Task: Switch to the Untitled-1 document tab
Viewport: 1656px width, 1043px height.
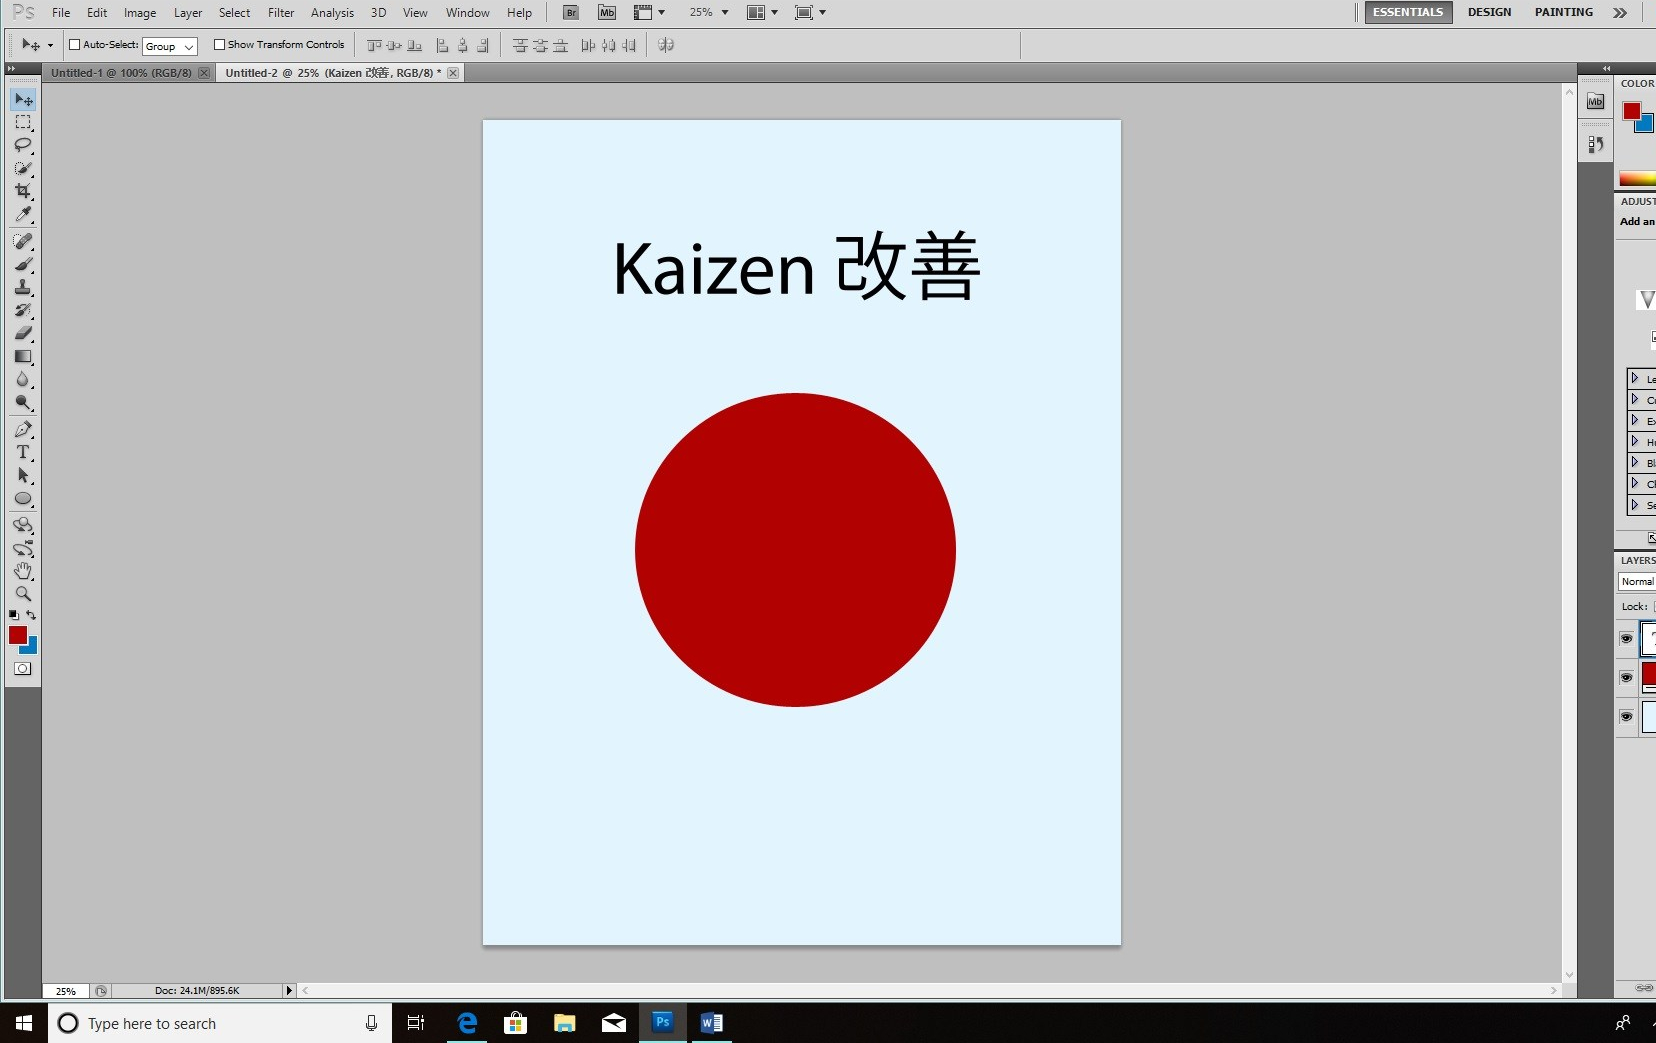Action: coord(121,73)
